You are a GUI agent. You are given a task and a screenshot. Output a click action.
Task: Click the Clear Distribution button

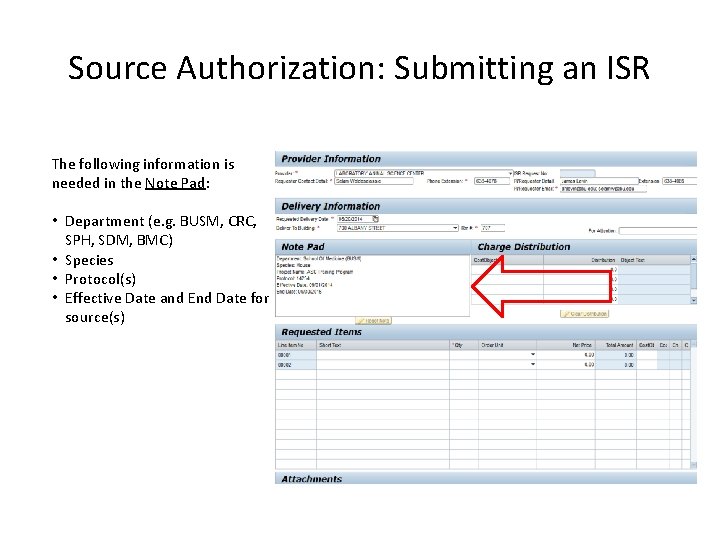[x=584, y=314]
